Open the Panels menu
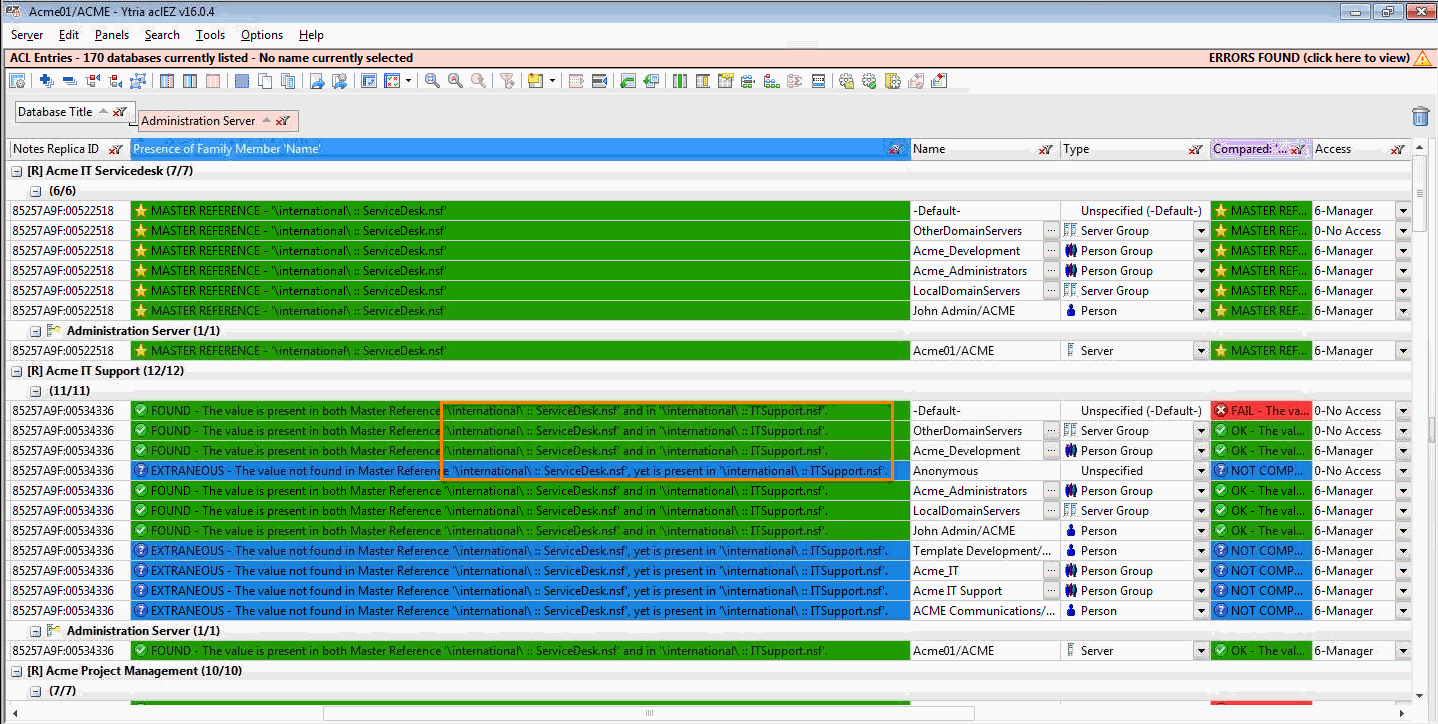Viewport: 1438px width, 724px height. tap(112, 35)
